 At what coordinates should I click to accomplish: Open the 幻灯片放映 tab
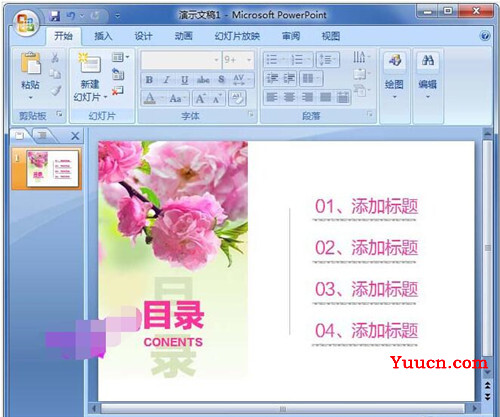(x=237, y=36)
